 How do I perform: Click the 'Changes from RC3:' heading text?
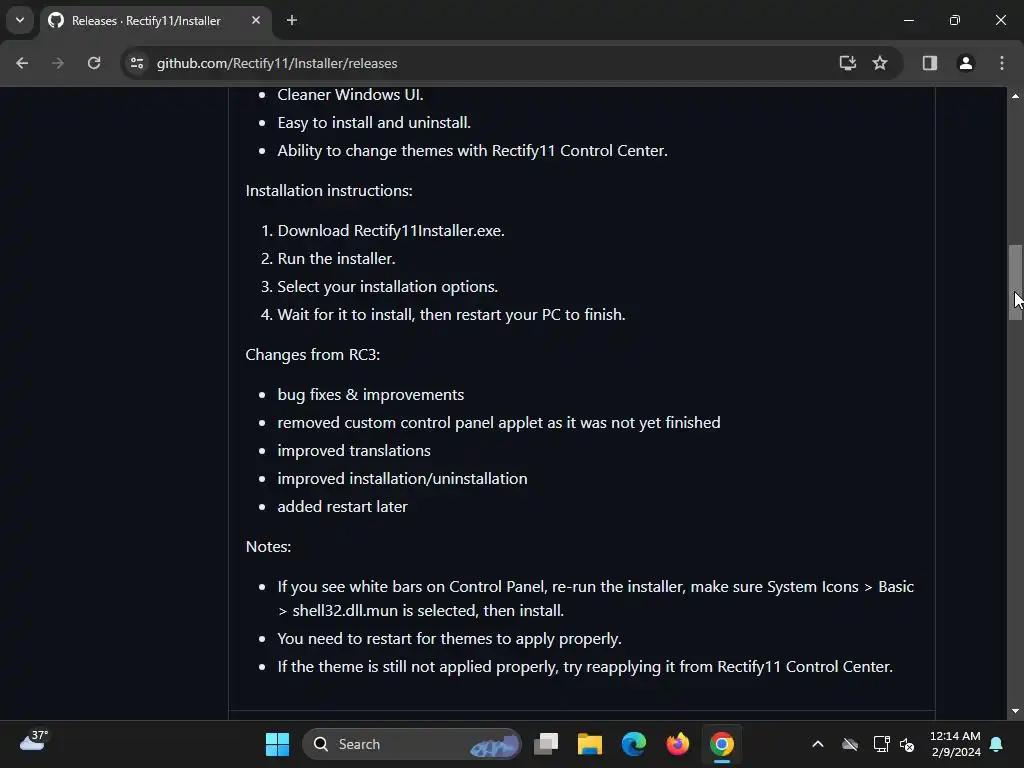tap(312, 355)
